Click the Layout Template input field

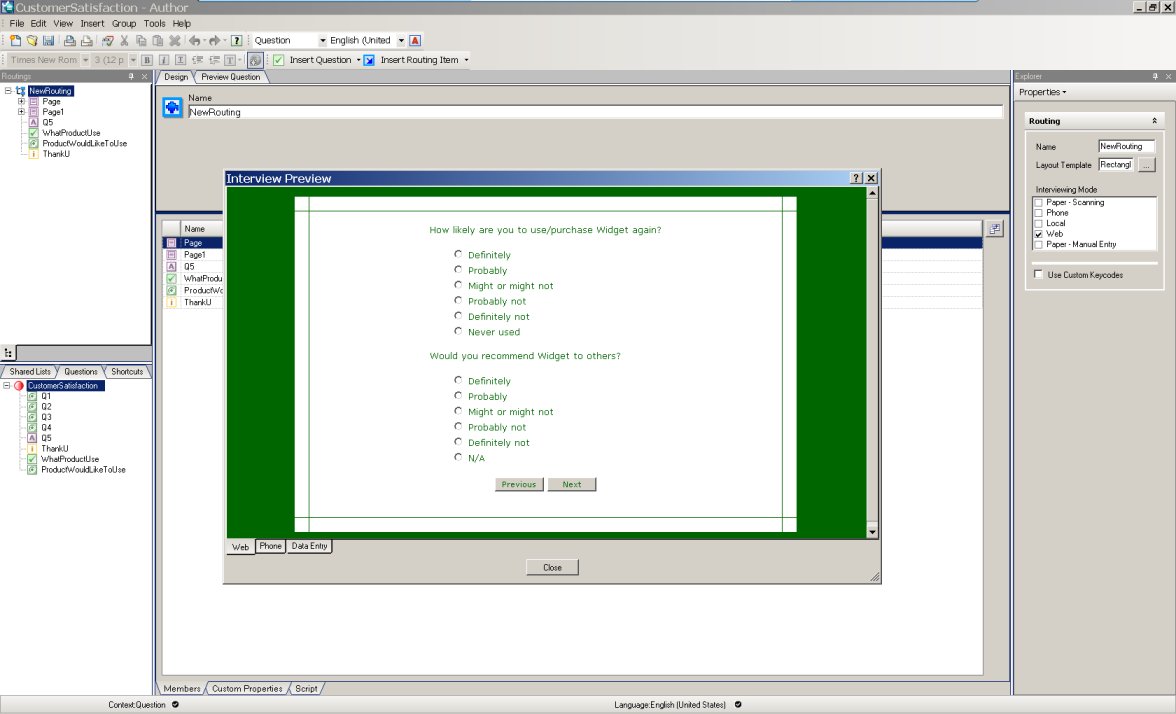point(1116,165)
